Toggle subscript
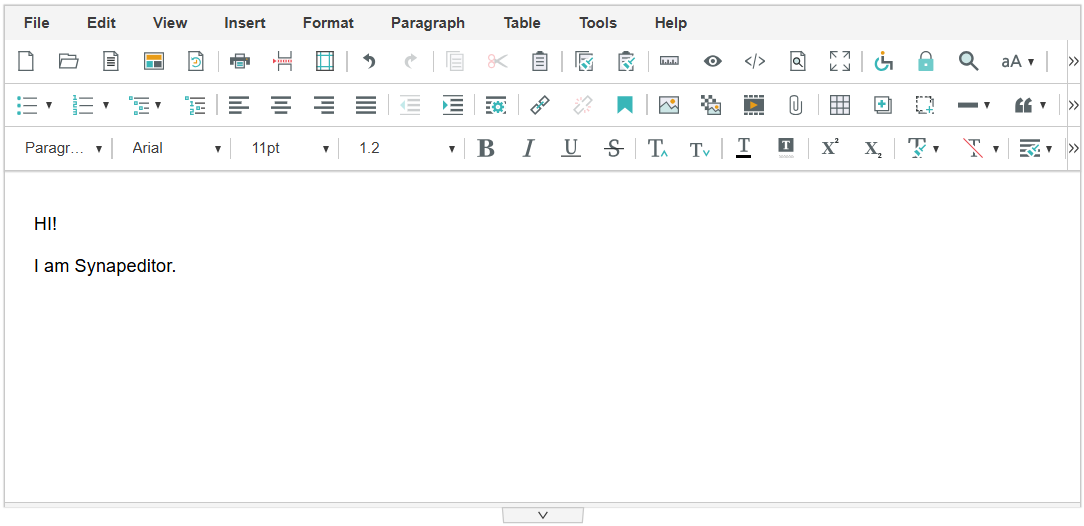Viewport: 1084px width, 526px height. pos(872,148)
